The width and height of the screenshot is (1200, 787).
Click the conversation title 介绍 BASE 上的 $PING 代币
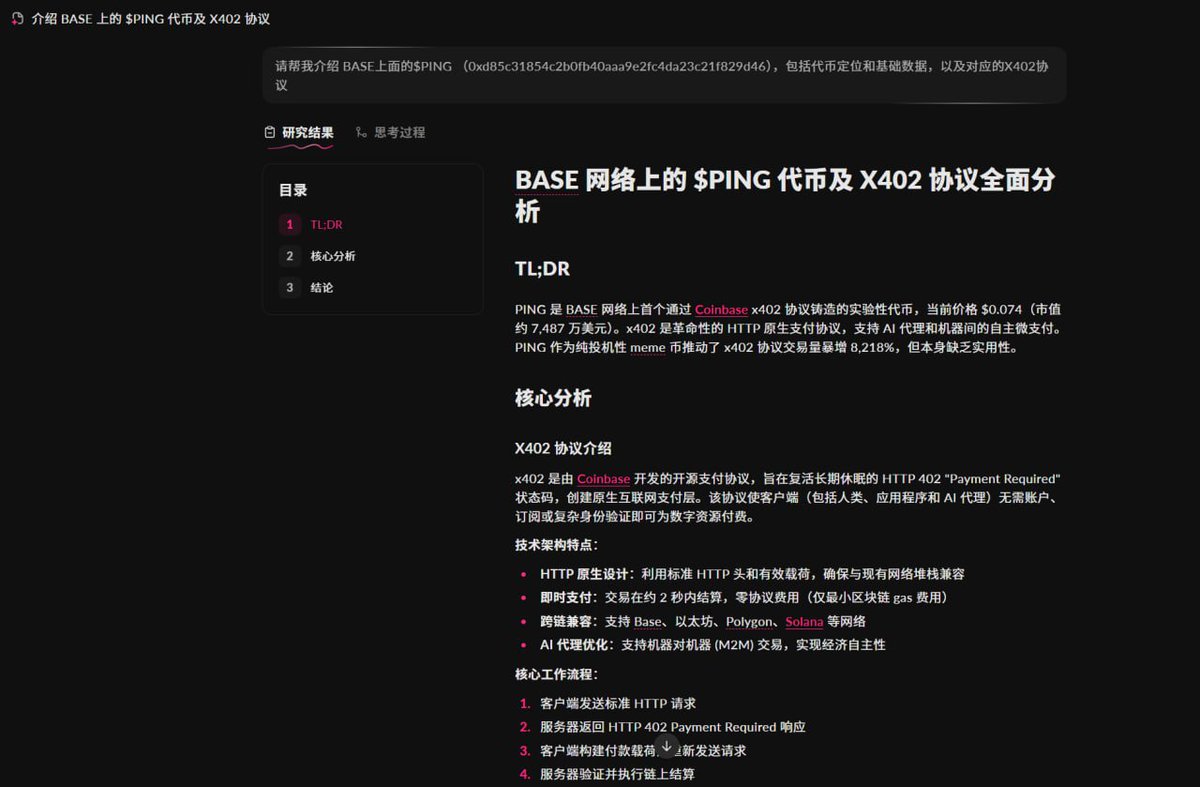(x=150, y=19)
